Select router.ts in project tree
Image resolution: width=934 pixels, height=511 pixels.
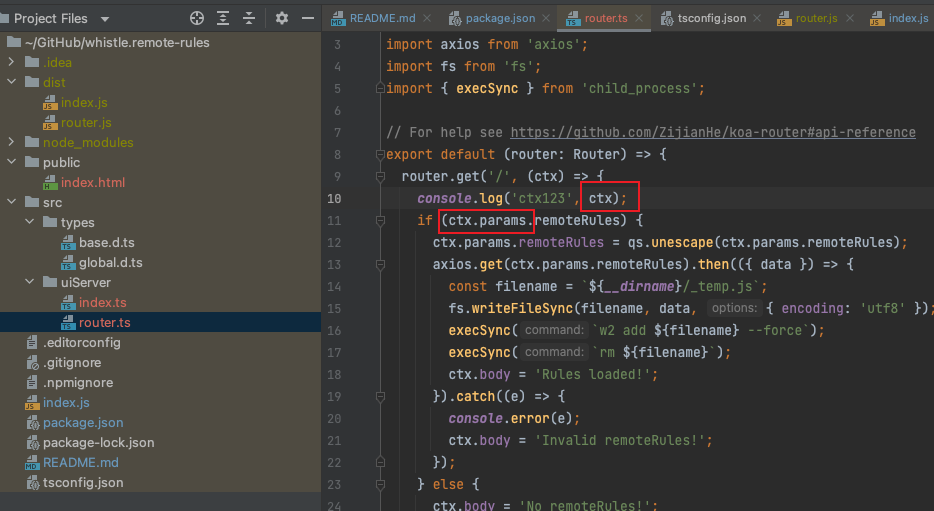coord(104,322)
